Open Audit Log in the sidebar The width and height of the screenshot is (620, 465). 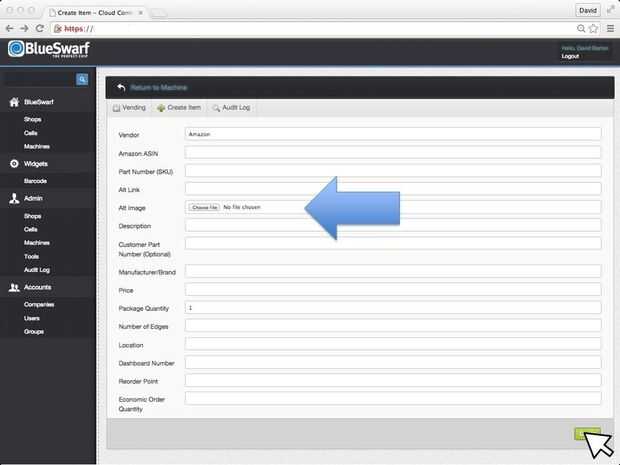pos(37,270)
